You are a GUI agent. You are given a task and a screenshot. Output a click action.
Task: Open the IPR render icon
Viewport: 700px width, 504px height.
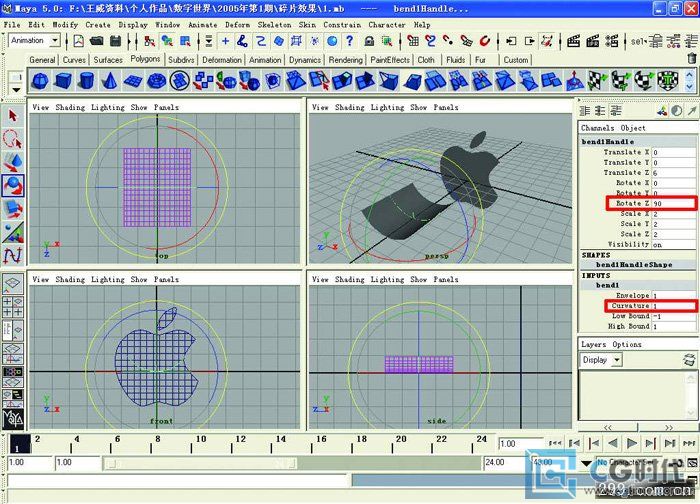pos(592,41)
